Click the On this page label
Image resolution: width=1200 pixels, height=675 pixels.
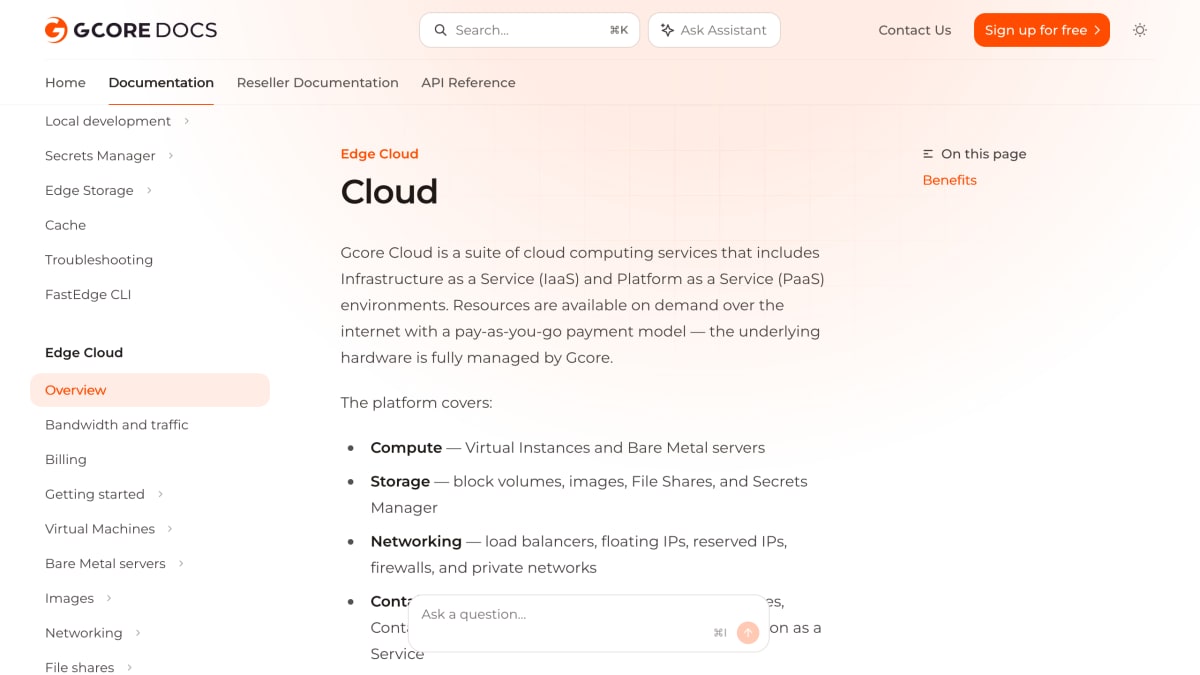point(984,154)
